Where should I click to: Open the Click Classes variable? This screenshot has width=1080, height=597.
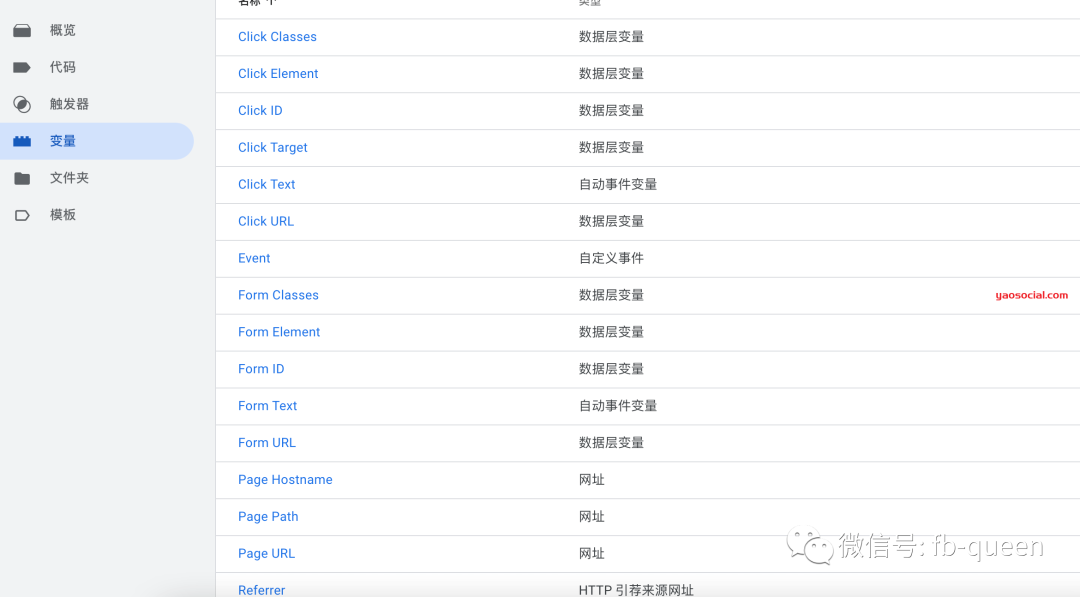coord(277,36)
